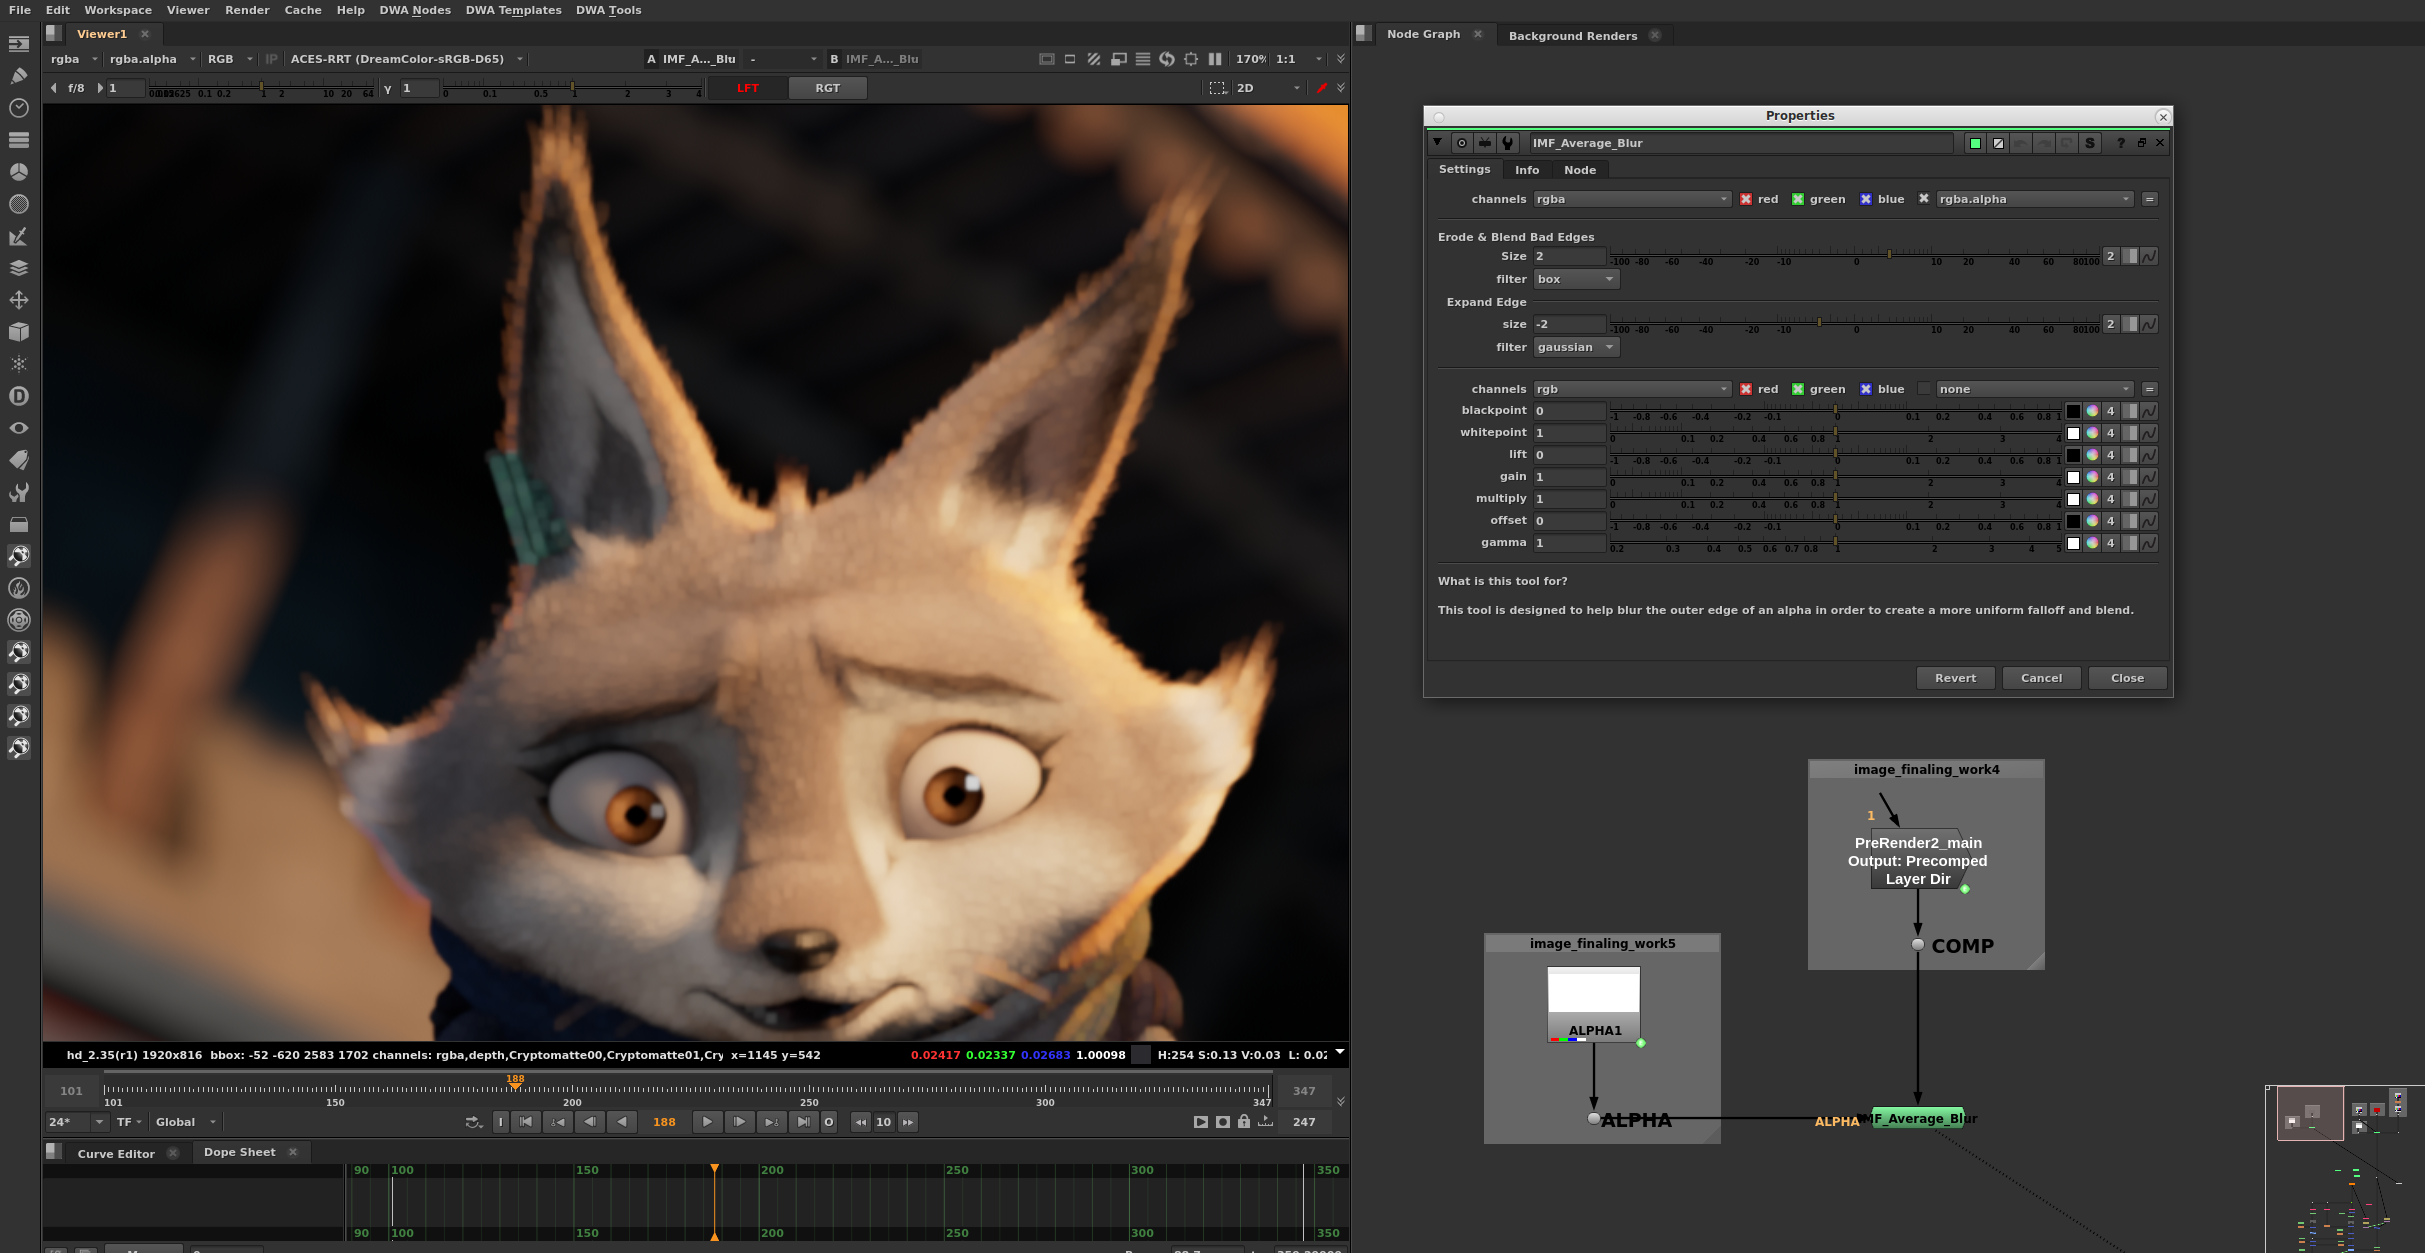Click the Revert button
This screenshot has width=2425, height=1253.
point(1955,678)
